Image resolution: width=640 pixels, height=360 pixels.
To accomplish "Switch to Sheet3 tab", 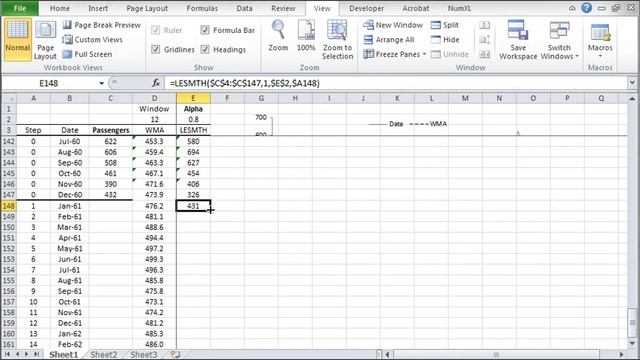I will coord(144,354).
